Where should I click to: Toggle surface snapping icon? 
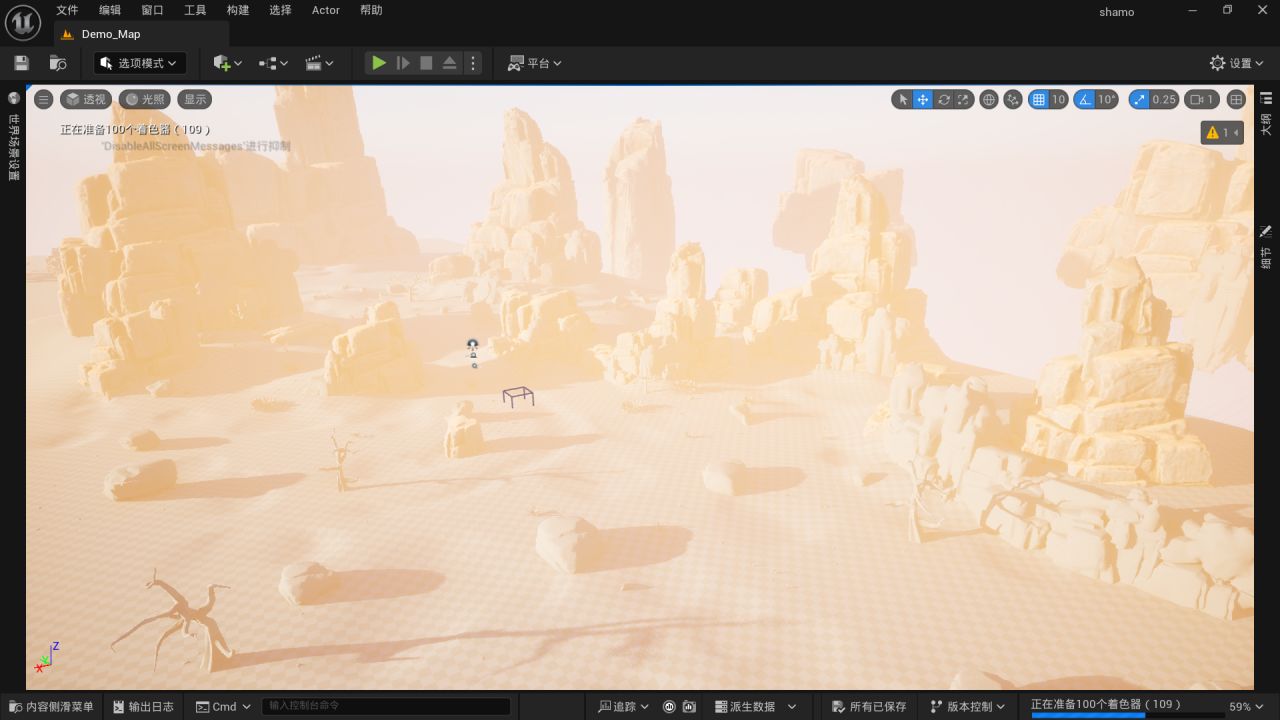(x=1013, y=99)
